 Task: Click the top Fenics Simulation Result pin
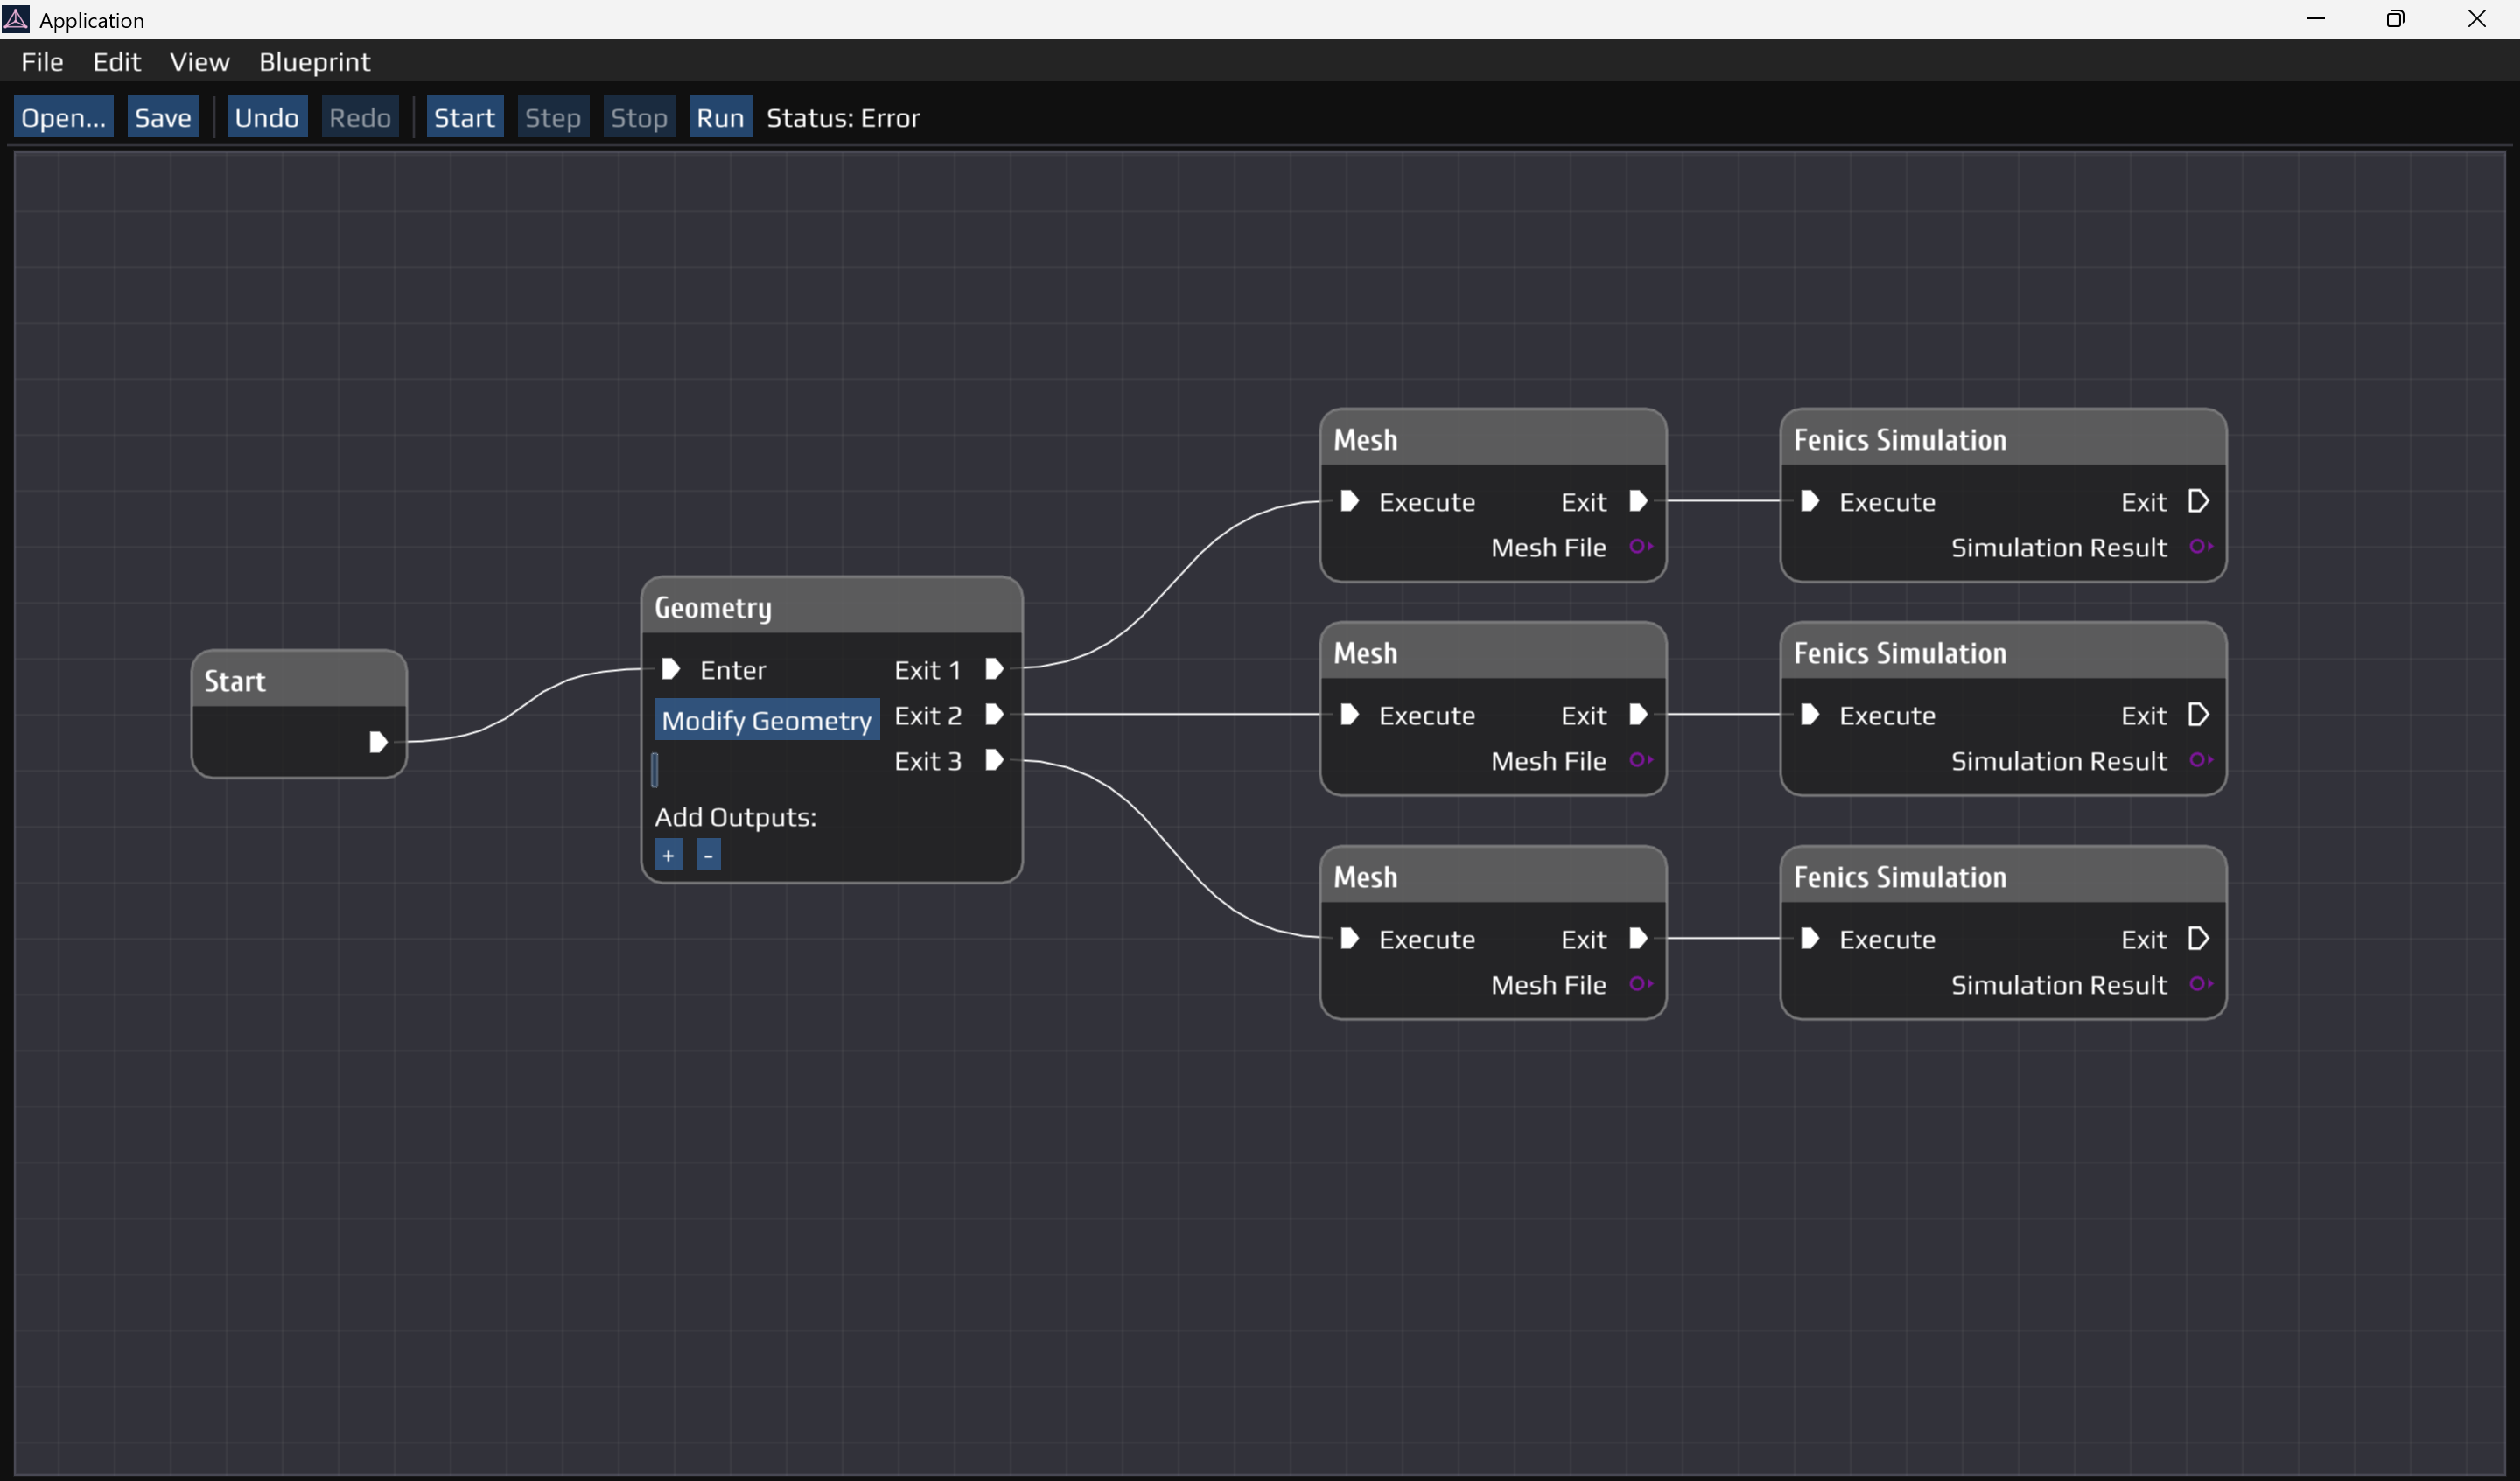(2200, 547)
